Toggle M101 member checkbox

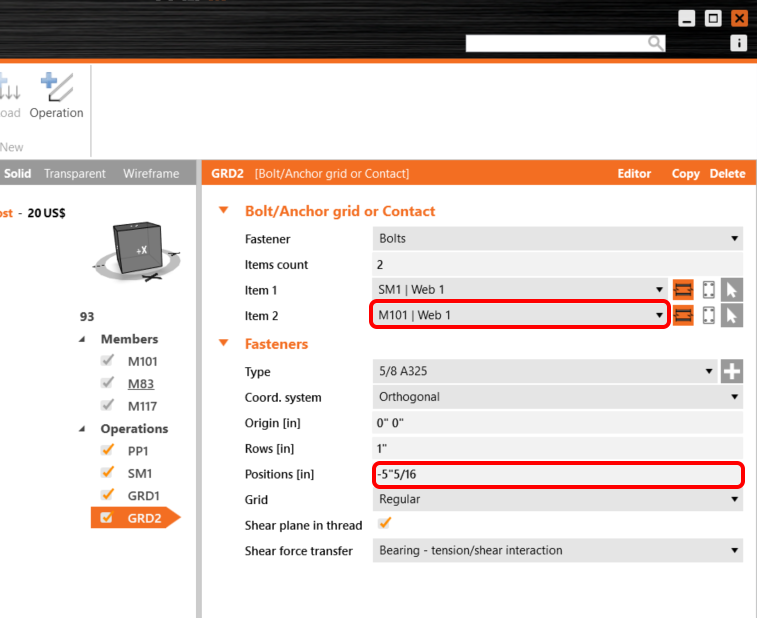coord(108,360)
